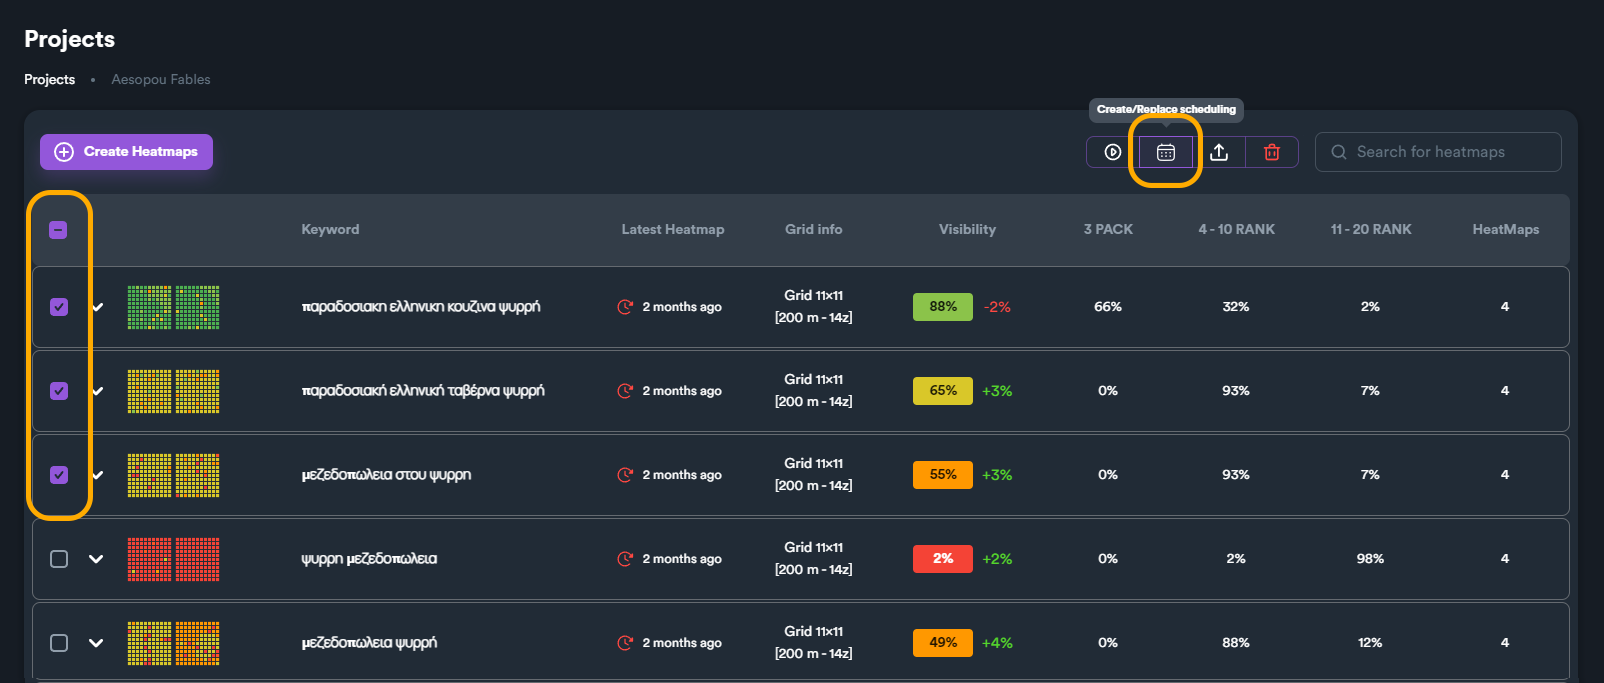
Task: Click the export/upload toolbar icon
Action: coord(1219,152)
